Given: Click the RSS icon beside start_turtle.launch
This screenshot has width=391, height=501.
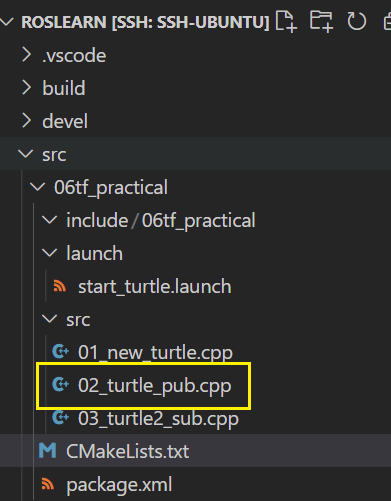Looking at the screenshot, I should 60,286.
